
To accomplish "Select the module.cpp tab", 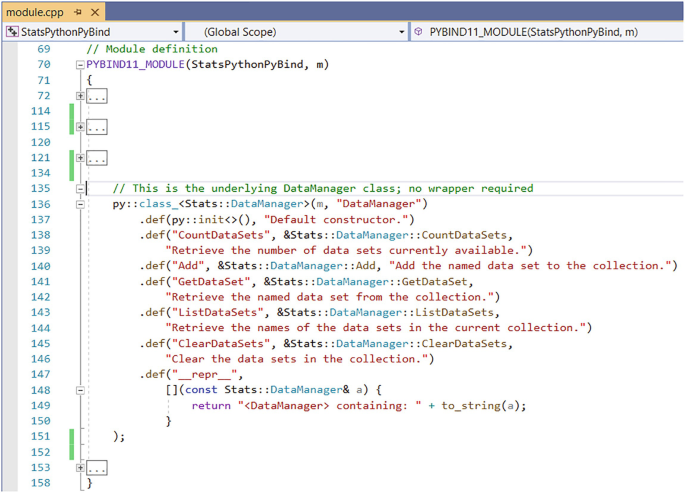I will click(x=34, y=12).
